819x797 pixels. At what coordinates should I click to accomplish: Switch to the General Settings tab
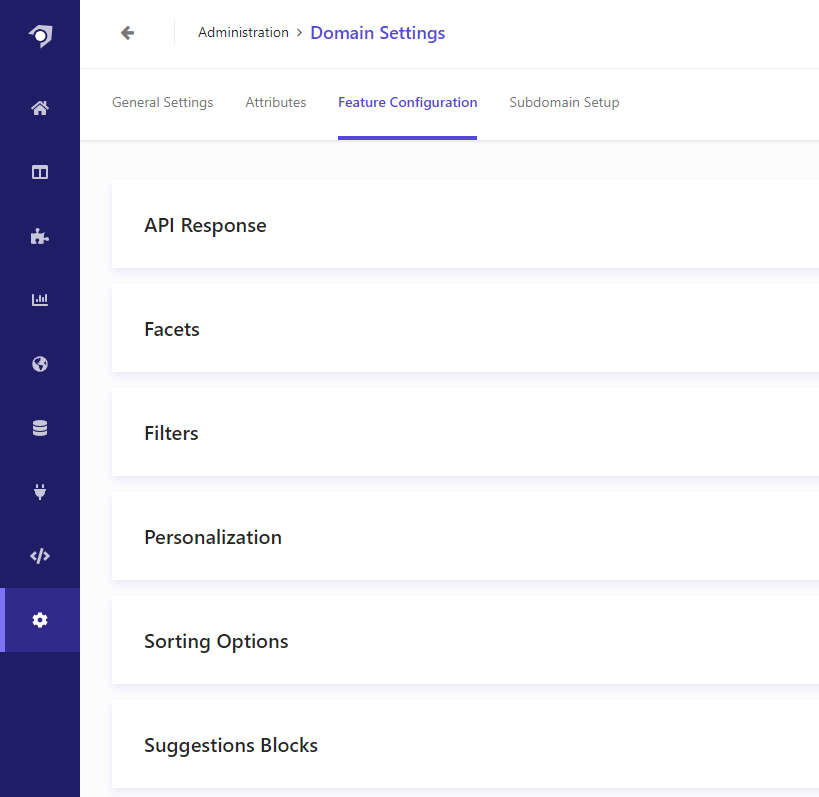click(162, 102)
